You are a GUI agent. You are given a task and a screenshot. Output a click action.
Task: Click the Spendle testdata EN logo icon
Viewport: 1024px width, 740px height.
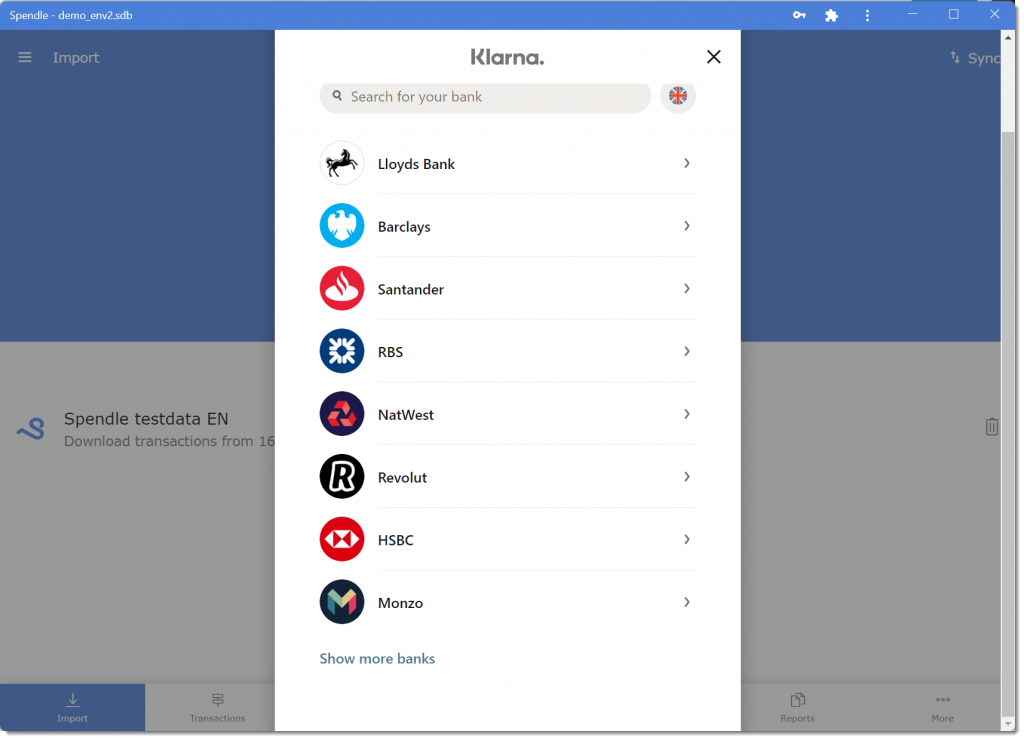click(x=31, y=429)
